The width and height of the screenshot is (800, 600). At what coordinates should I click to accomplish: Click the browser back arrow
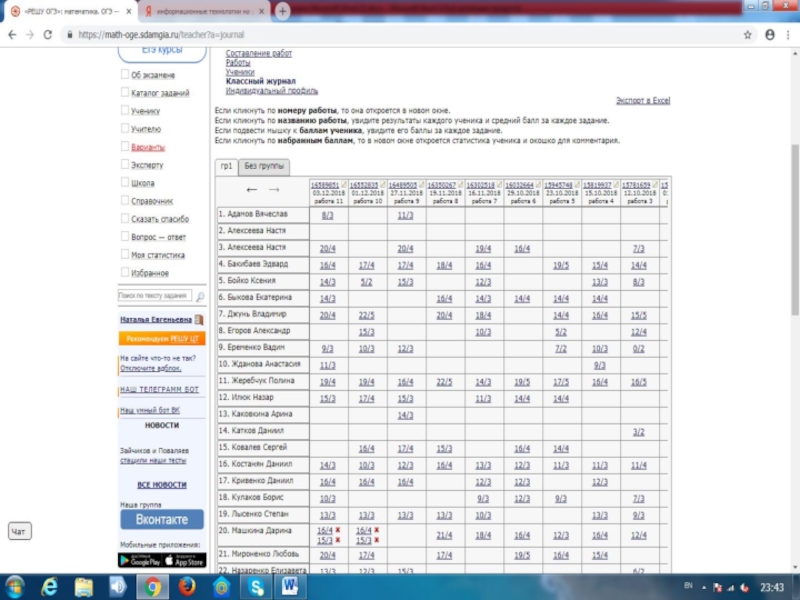12,35
